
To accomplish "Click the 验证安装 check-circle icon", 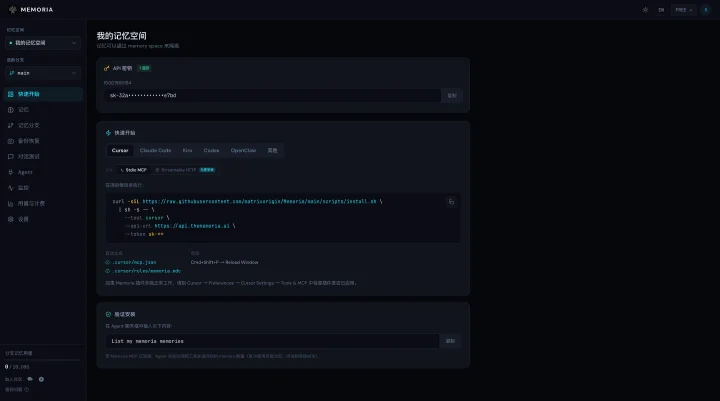I will coord(108,315).
